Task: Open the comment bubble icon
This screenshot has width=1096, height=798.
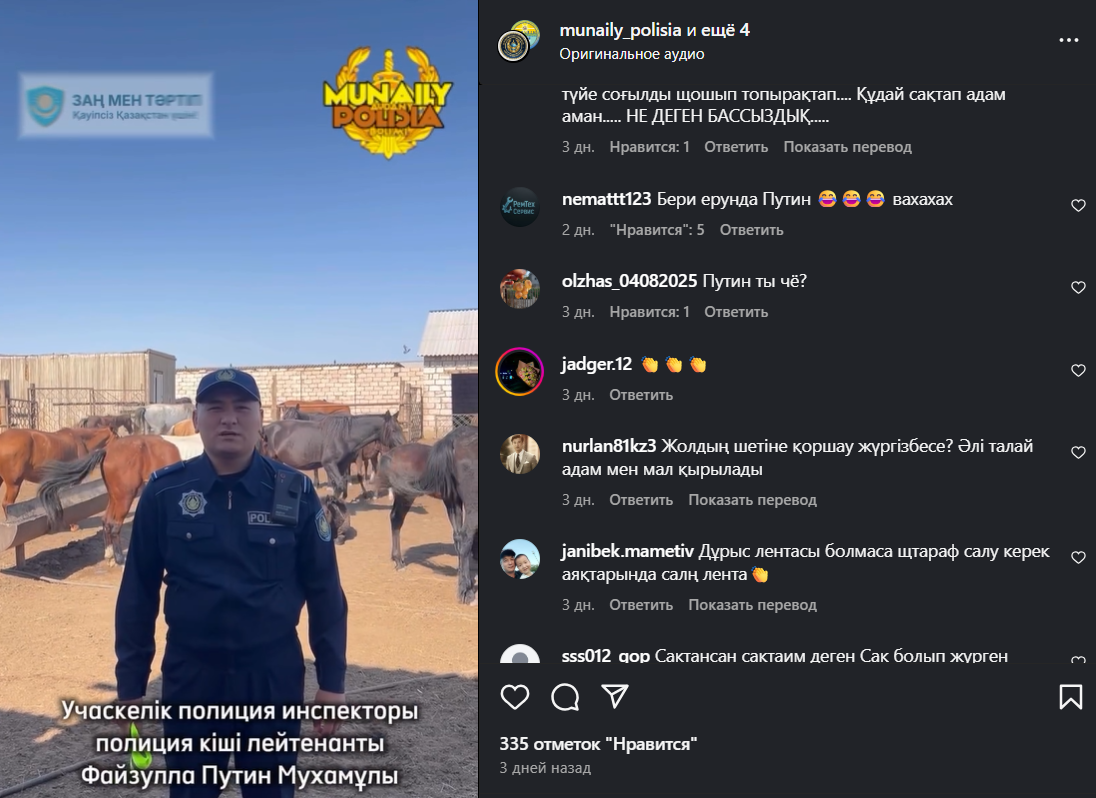Action: pyautogui.click(x=565, y=697)
